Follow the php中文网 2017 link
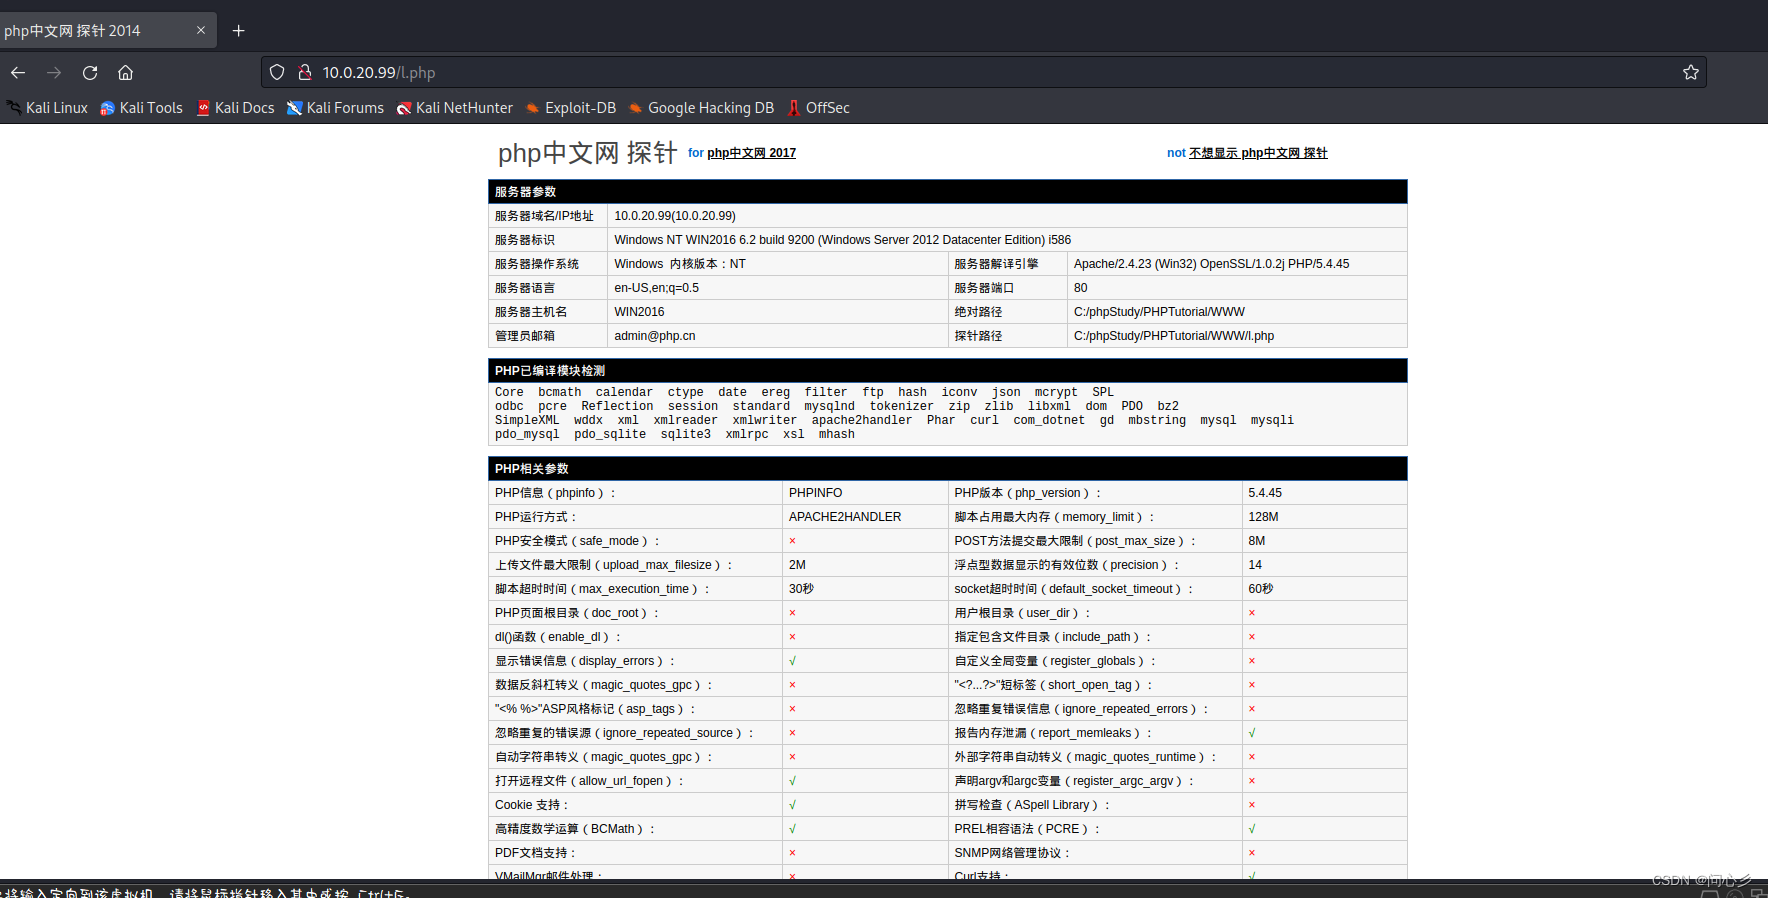Viewport: 1768px width, 898px height. point(751,153)
